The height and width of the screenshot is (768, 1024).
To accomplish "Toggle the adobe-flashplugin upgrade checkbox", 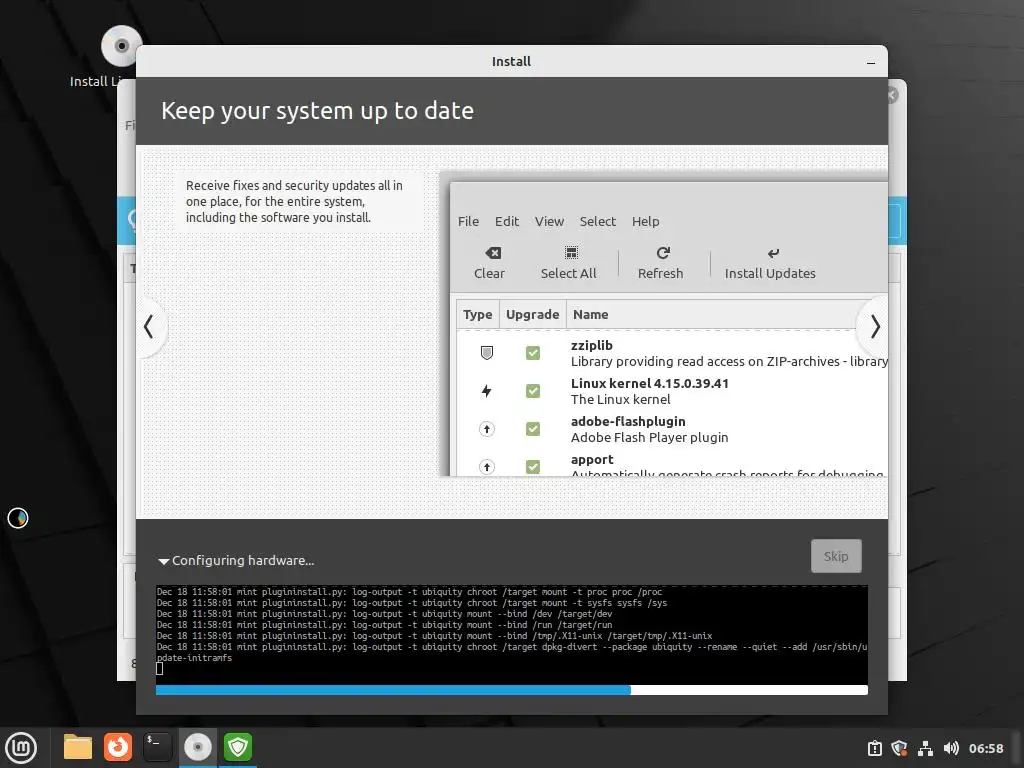I will click(533, 428).
